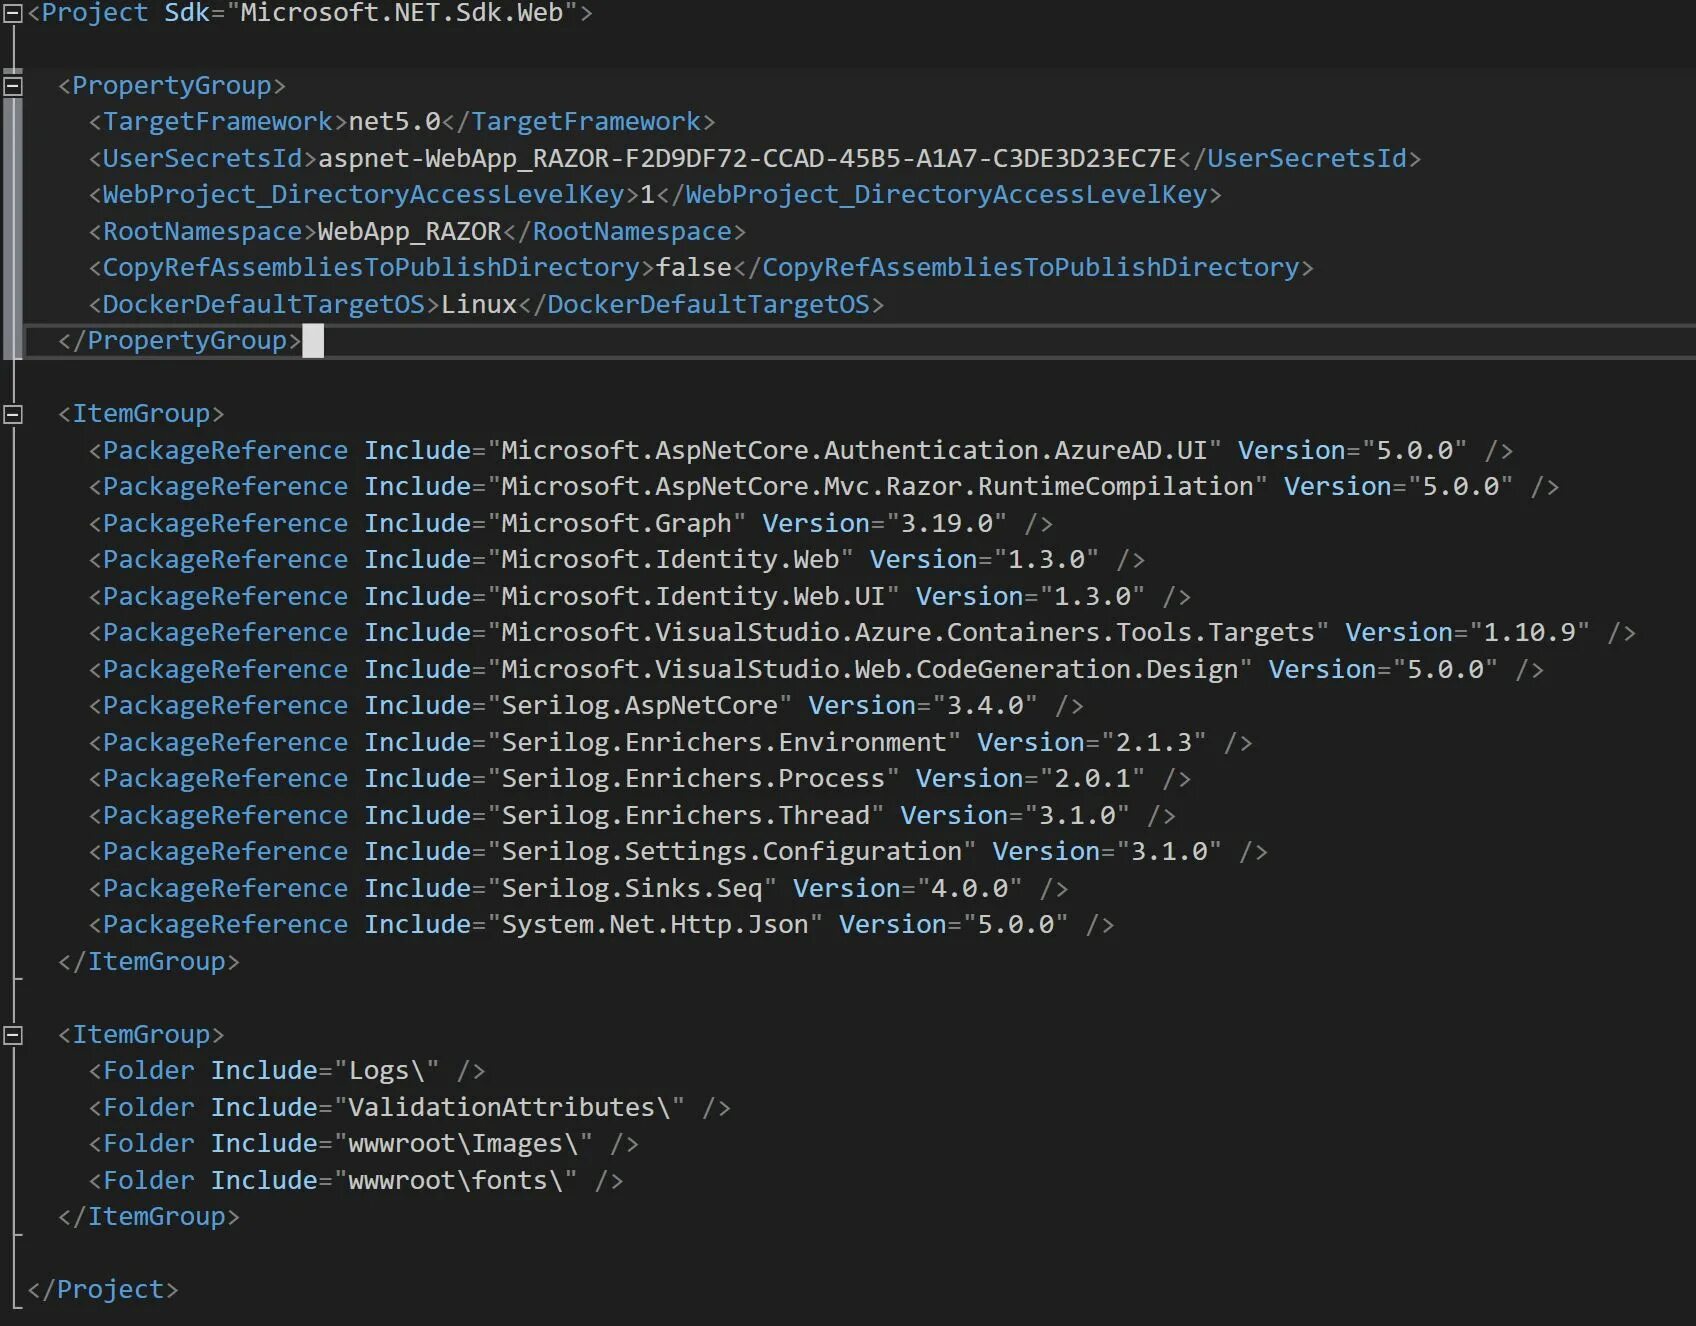1696x1326 pixels.
Task: Collapse the package references ItemGroup fold marker
Action: 13,414
